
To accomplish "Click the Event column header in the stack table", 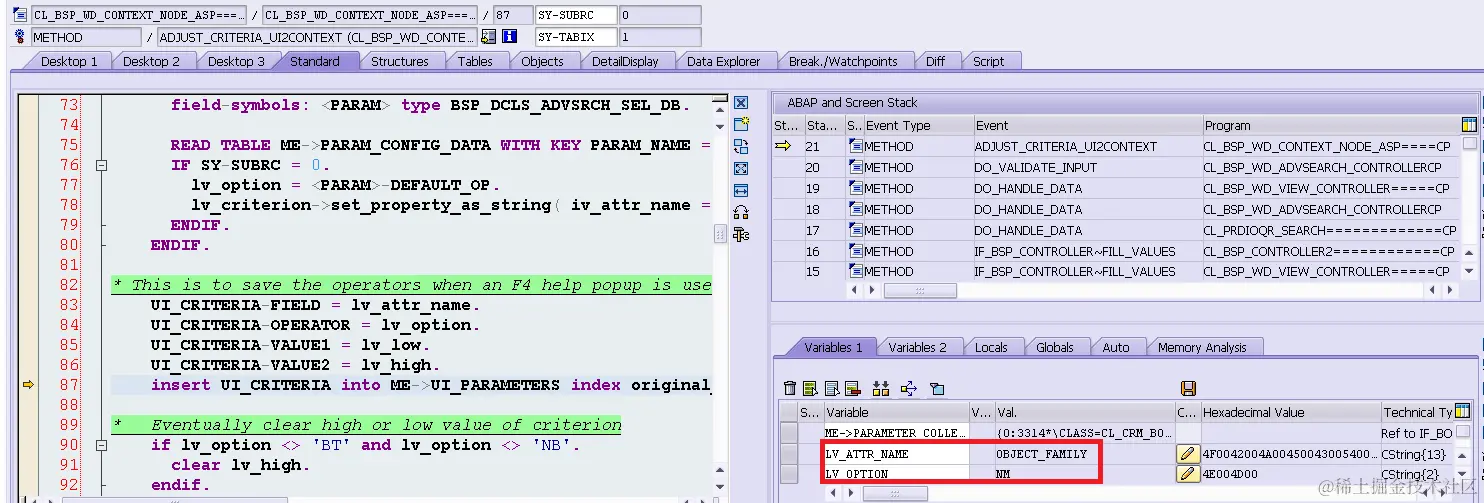I will point(1088,125).
